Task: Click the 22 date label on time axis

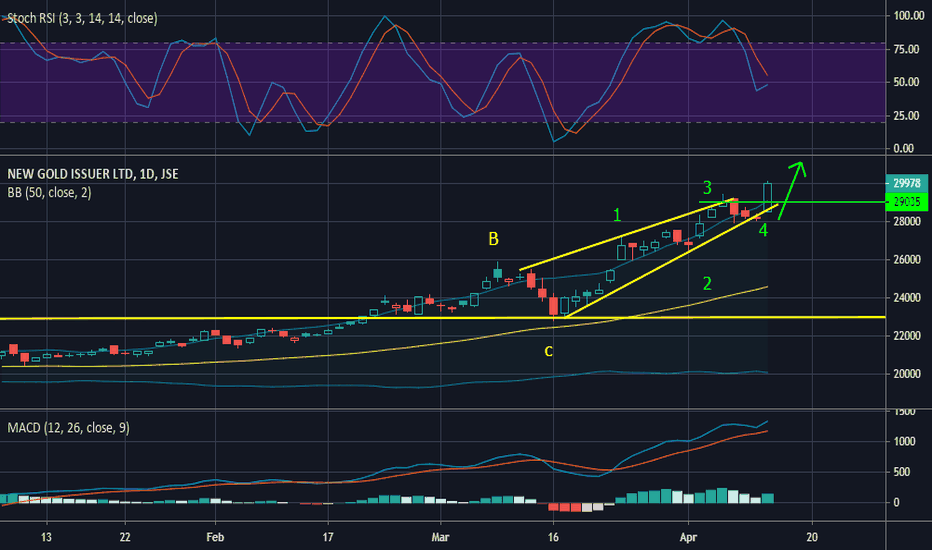Action: [125, 537]
